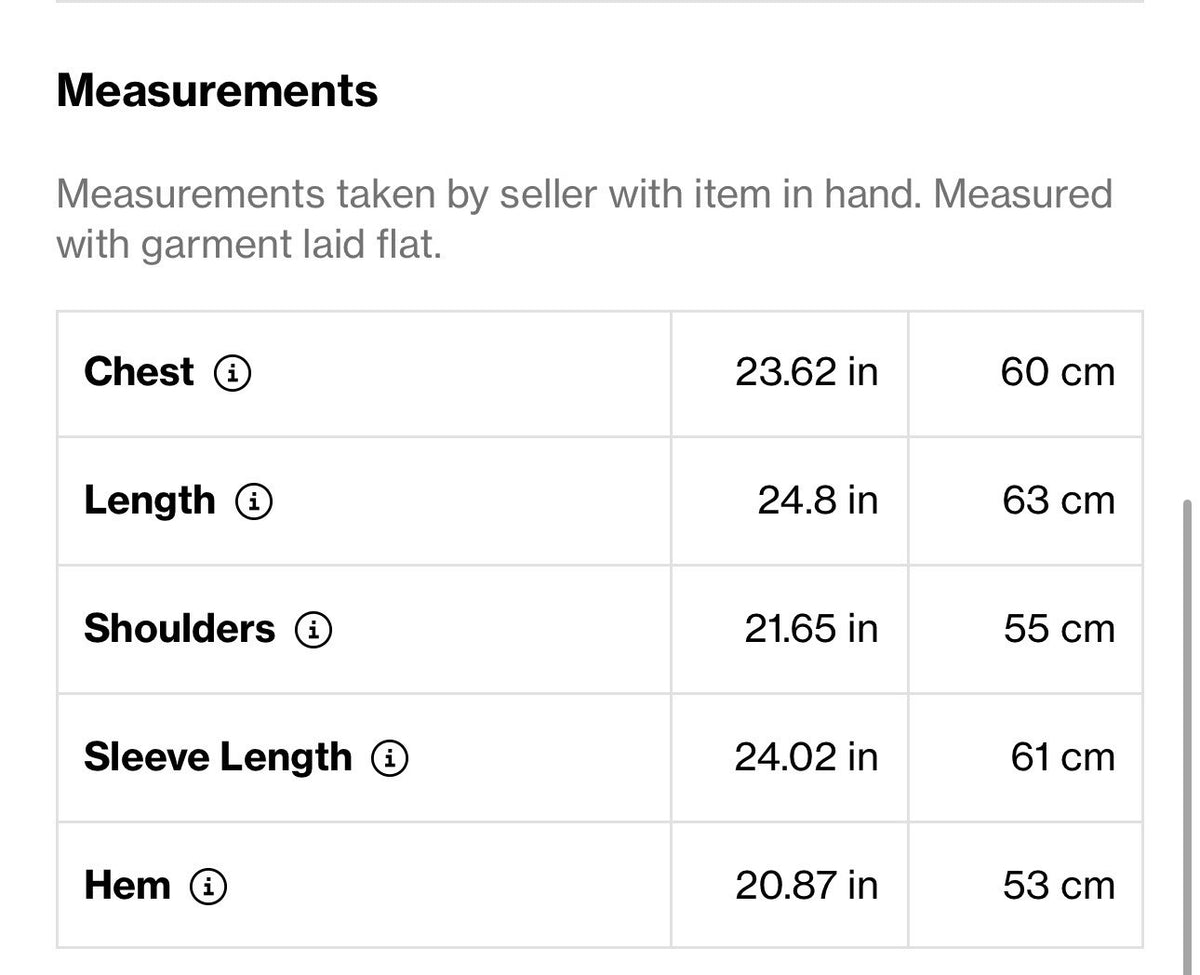Click the Hem row label

click(127, 886)
